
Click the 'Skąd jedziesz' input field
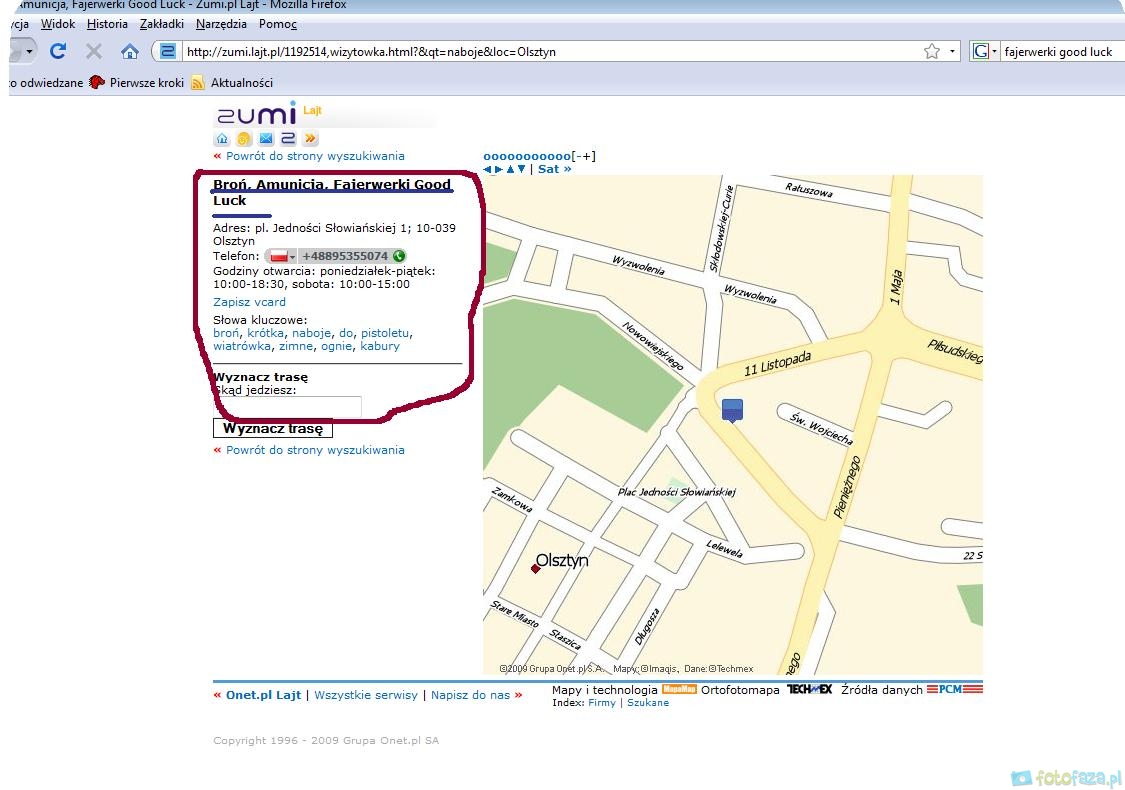click(287, 406)
